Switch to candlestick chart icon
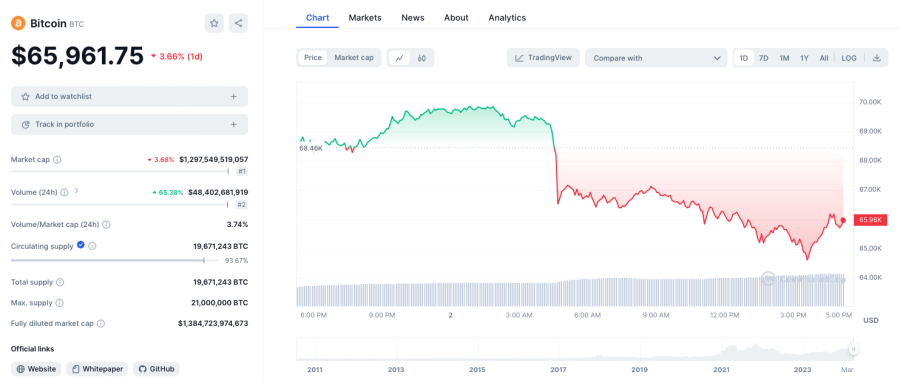The height and width of the screenshot is (383, 900). 422,58
